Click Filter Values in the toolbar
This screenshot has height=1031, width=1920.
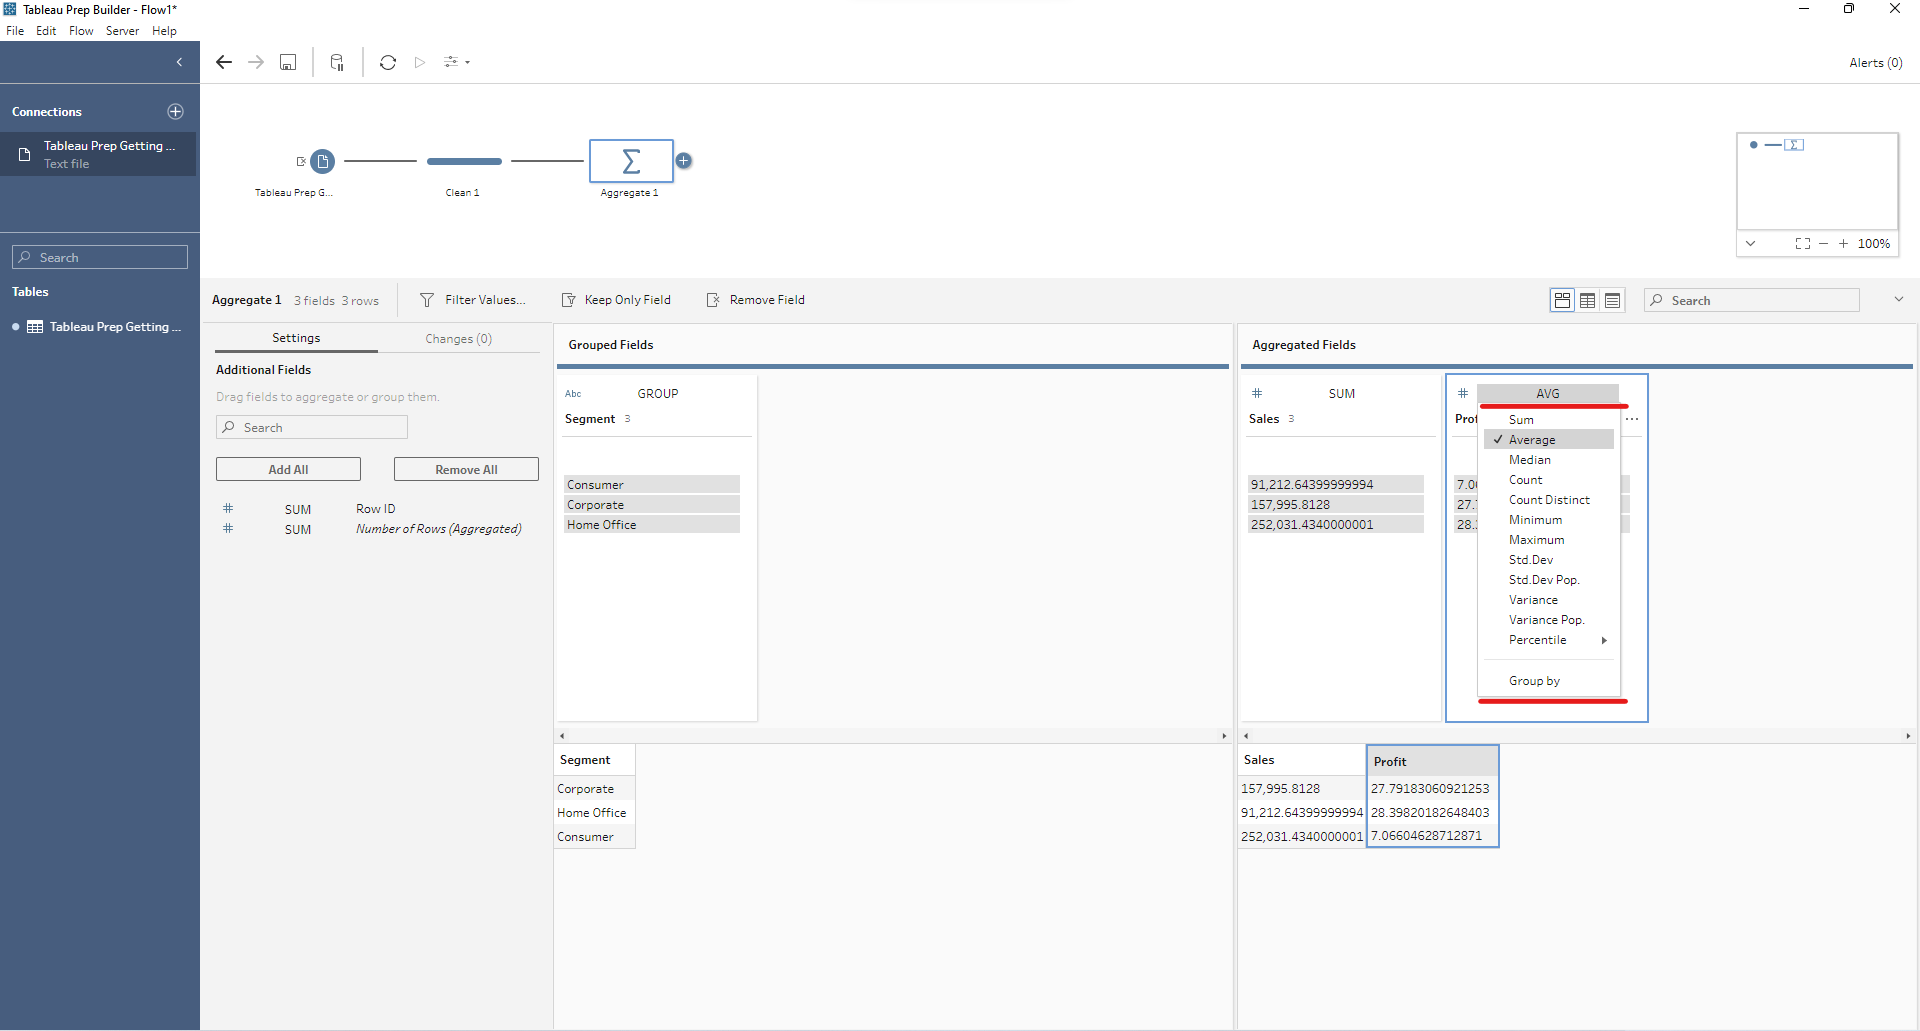click(472, 300)
